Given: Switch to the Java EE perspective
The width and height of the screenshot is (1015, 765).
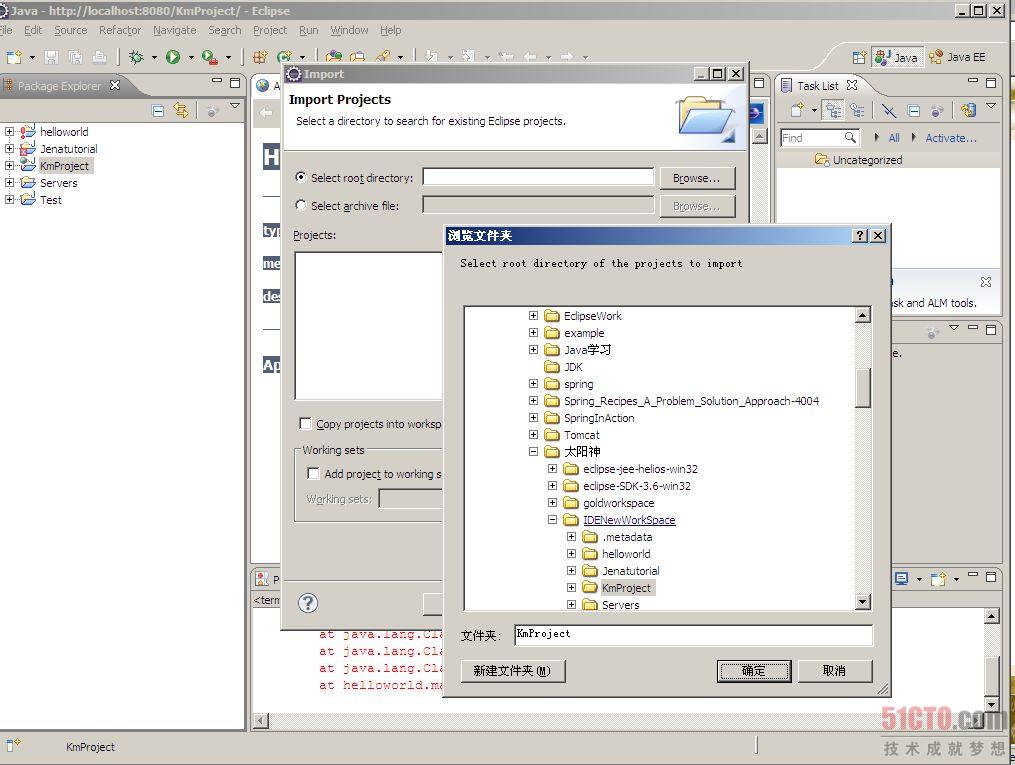Looking at the screenshot, I should click(957, 57).
